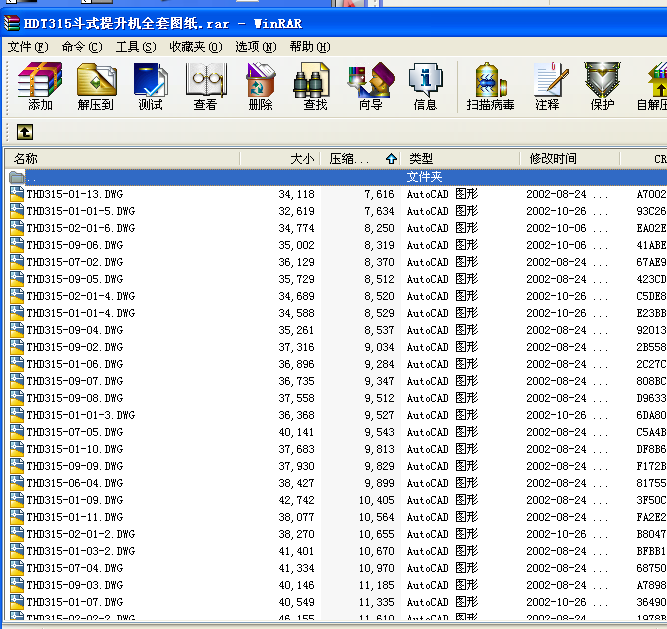The height and width of the screenshot is (629, 667).
Task: Click the Test (测试) archive icon
Action: 151,86
